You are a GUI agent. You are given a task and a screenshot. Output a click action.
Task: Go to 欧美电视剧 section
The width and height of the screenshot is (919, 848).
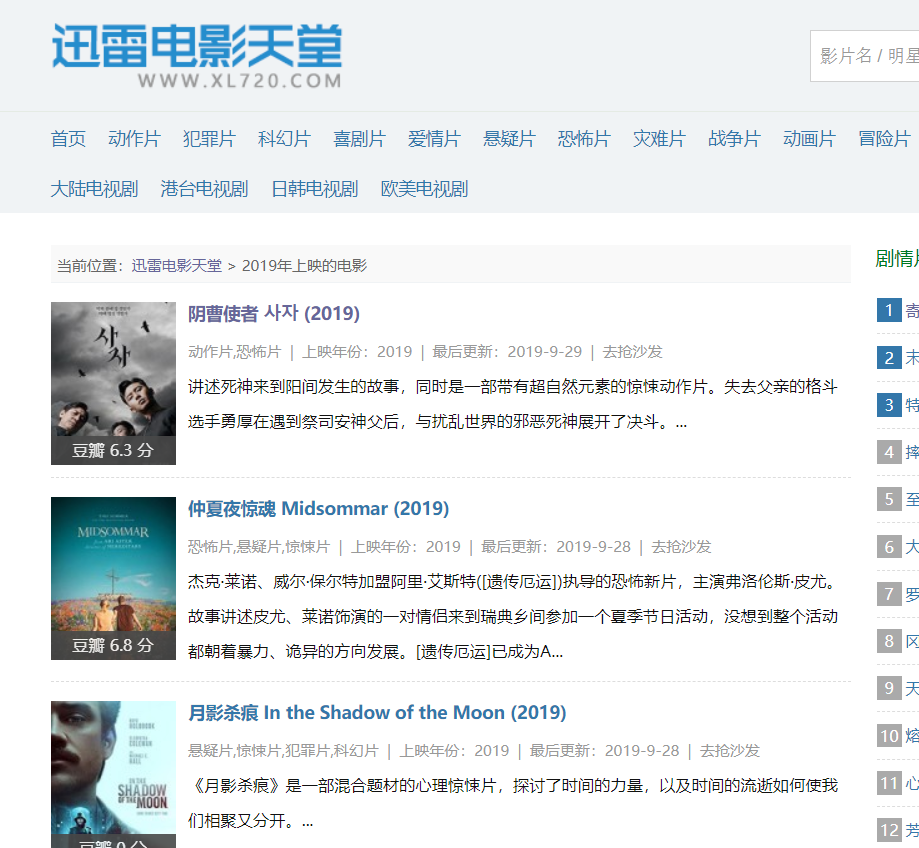pyautogui.click(x=424, y=189)
